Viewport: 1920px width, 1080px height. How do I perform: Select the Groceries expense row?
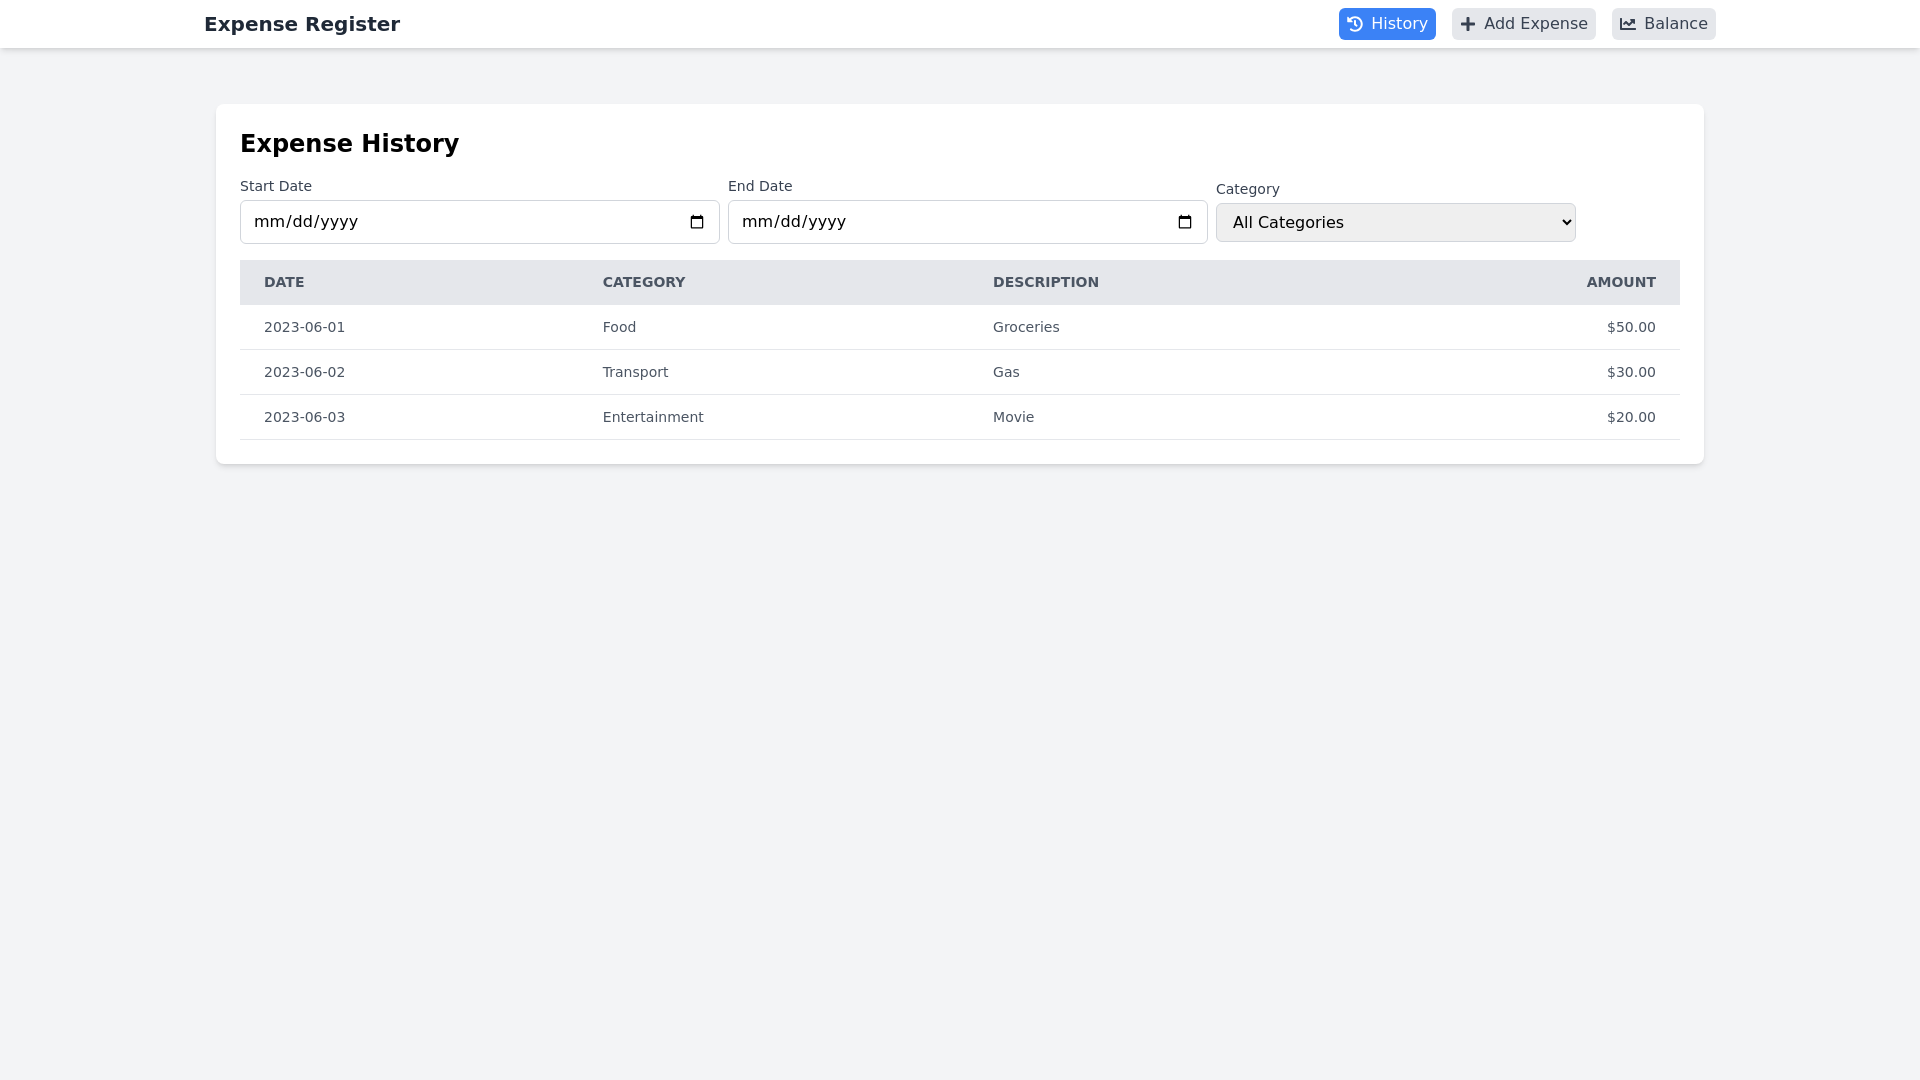(x=960, y=327)
